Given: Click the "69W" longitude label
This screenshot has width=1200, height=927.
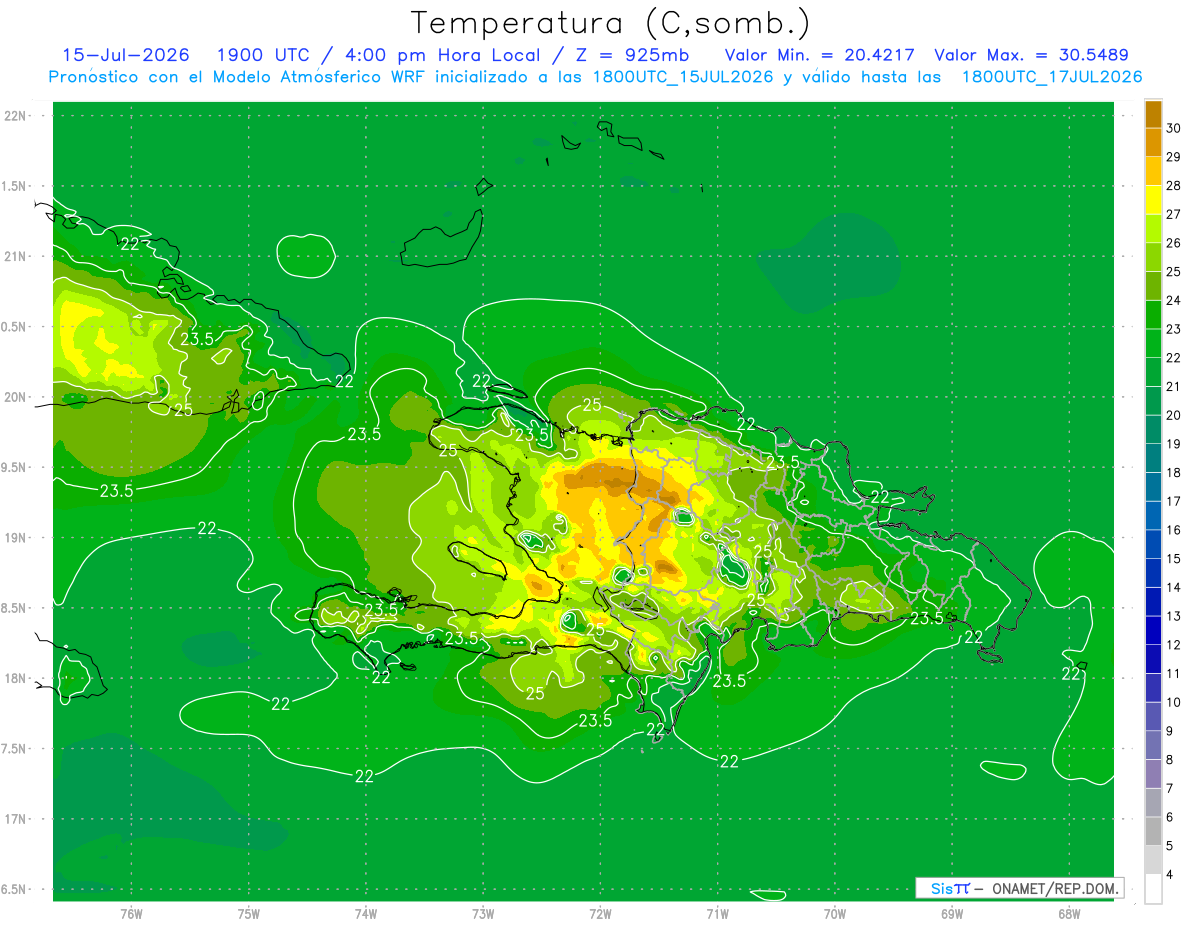Looking at the screenshot, I should coord(952,913).
